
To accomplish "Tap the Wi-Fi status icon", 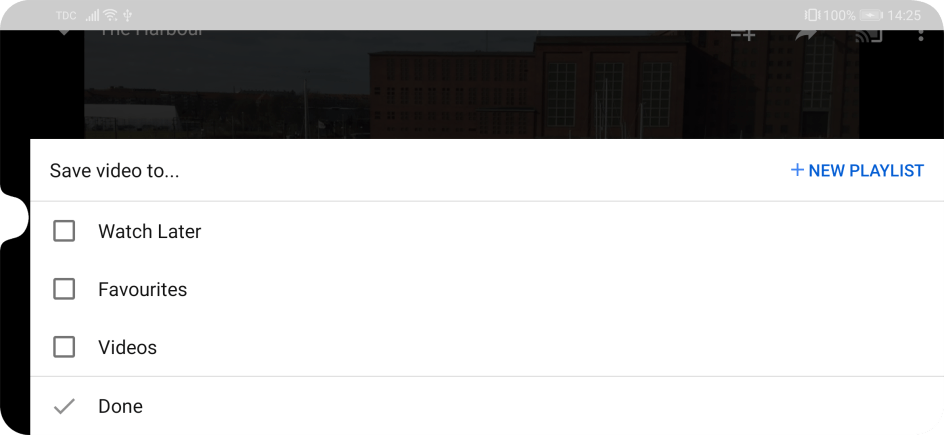I will pyautogui.click(x=110, y=15).
